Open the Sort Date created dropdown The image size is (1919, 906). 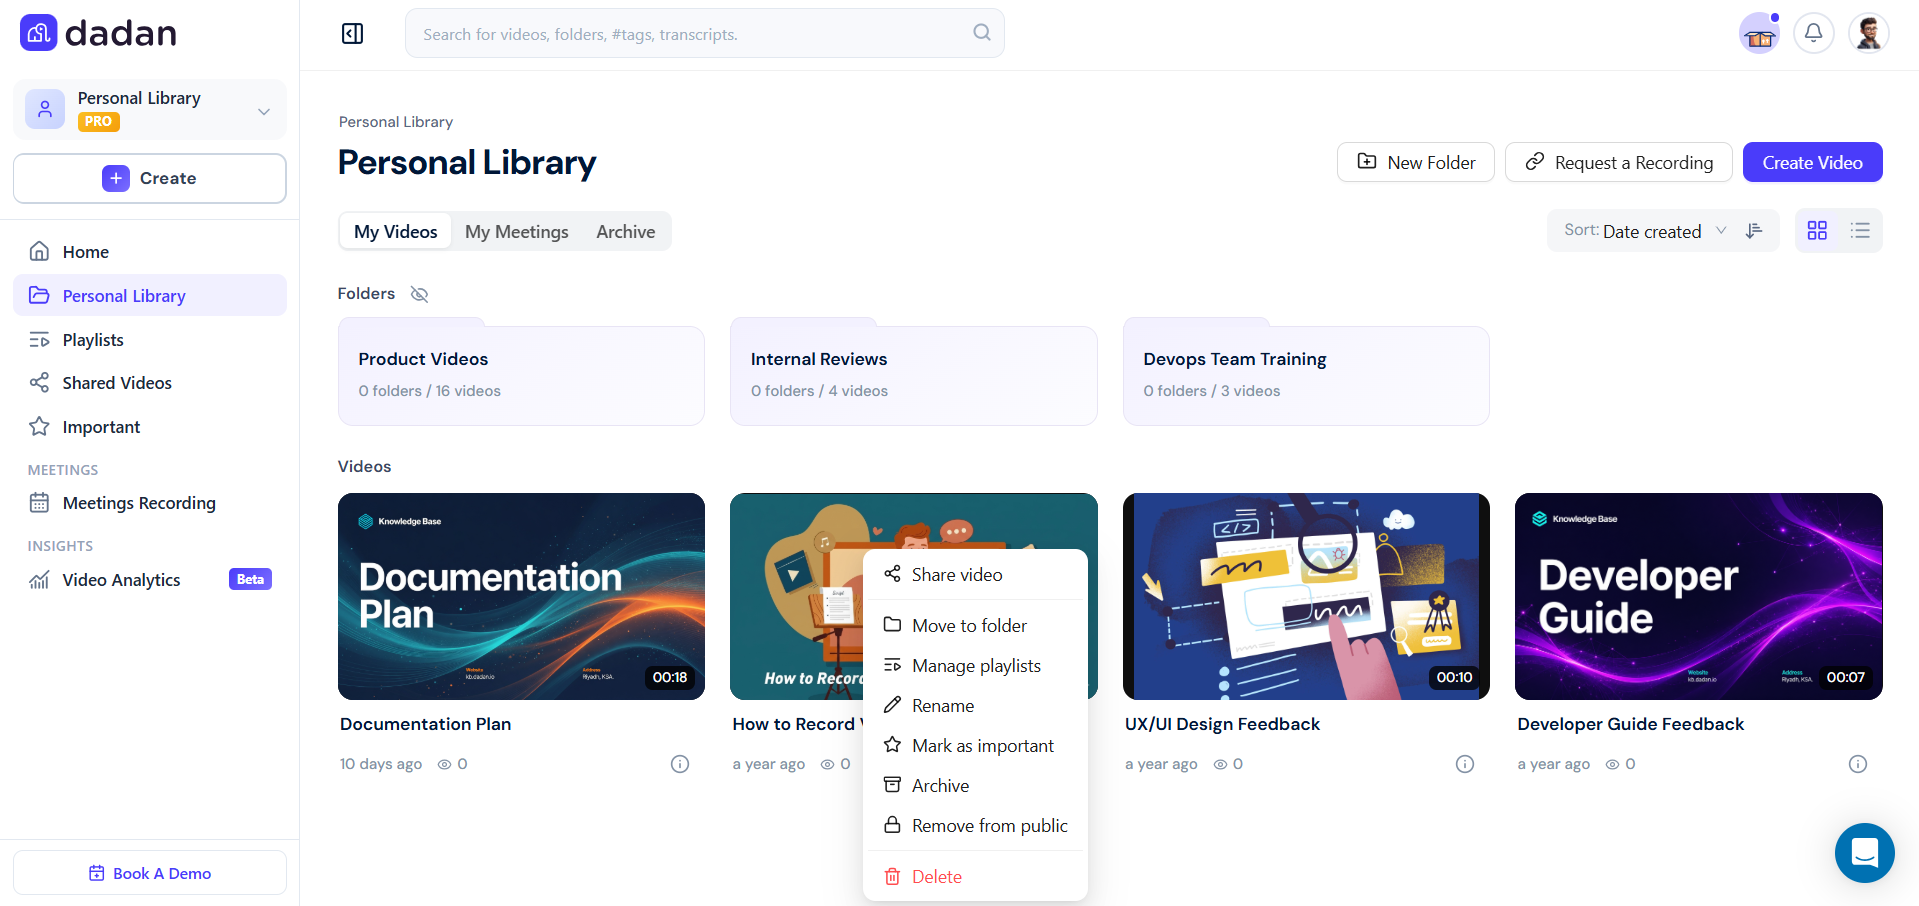[x=1645, y=231]
